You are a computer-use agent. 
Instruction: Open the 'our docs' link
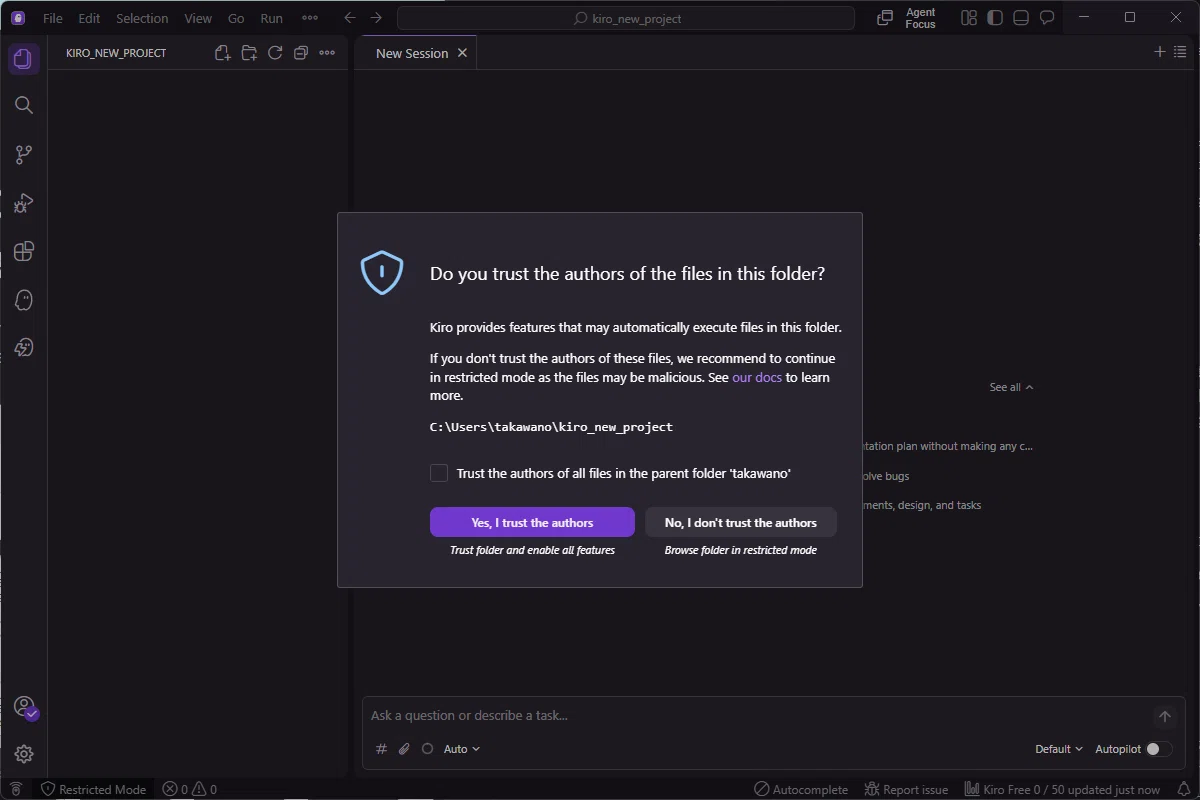click(x=757, y=377)
